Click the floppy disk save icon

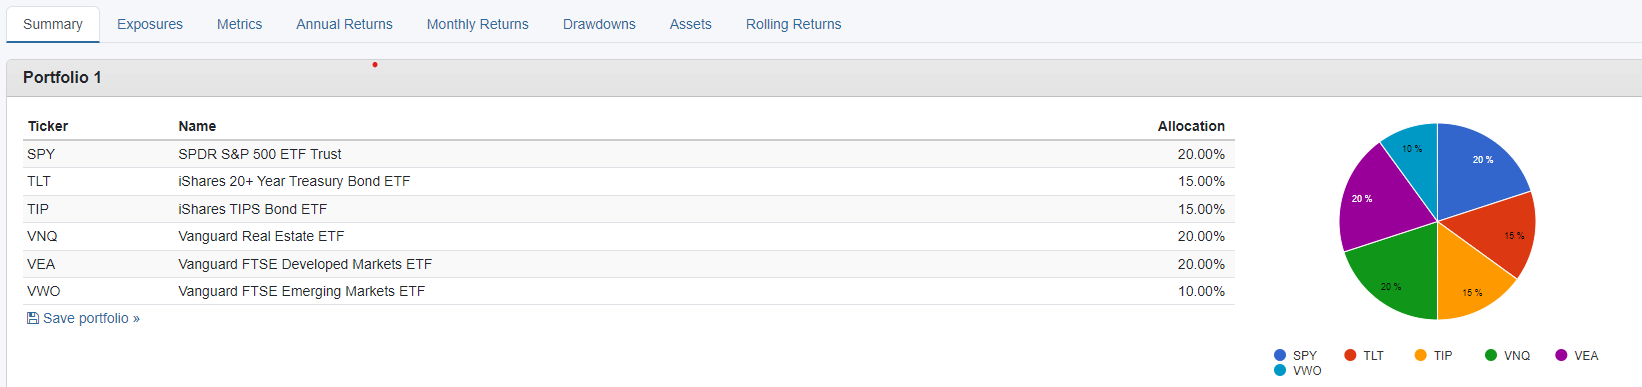pyautogui.click(x=32, y=318)
